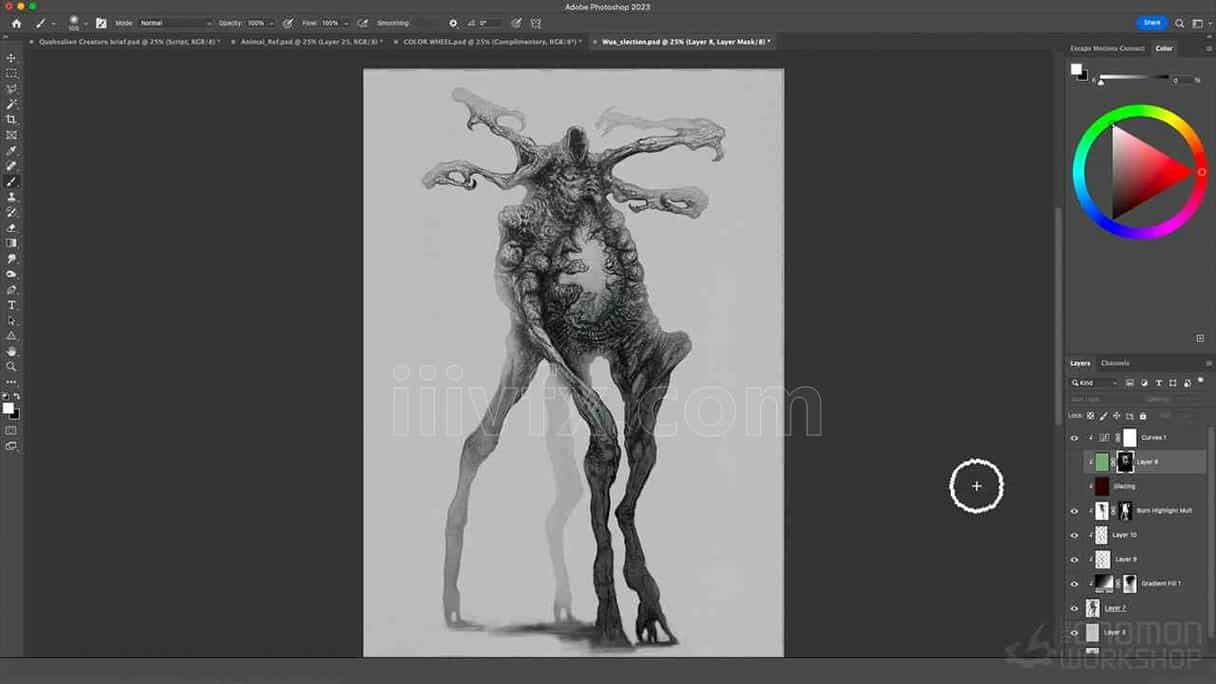Click the Share button
The width and height of the screenshot is (1216, 684).
1152,23
